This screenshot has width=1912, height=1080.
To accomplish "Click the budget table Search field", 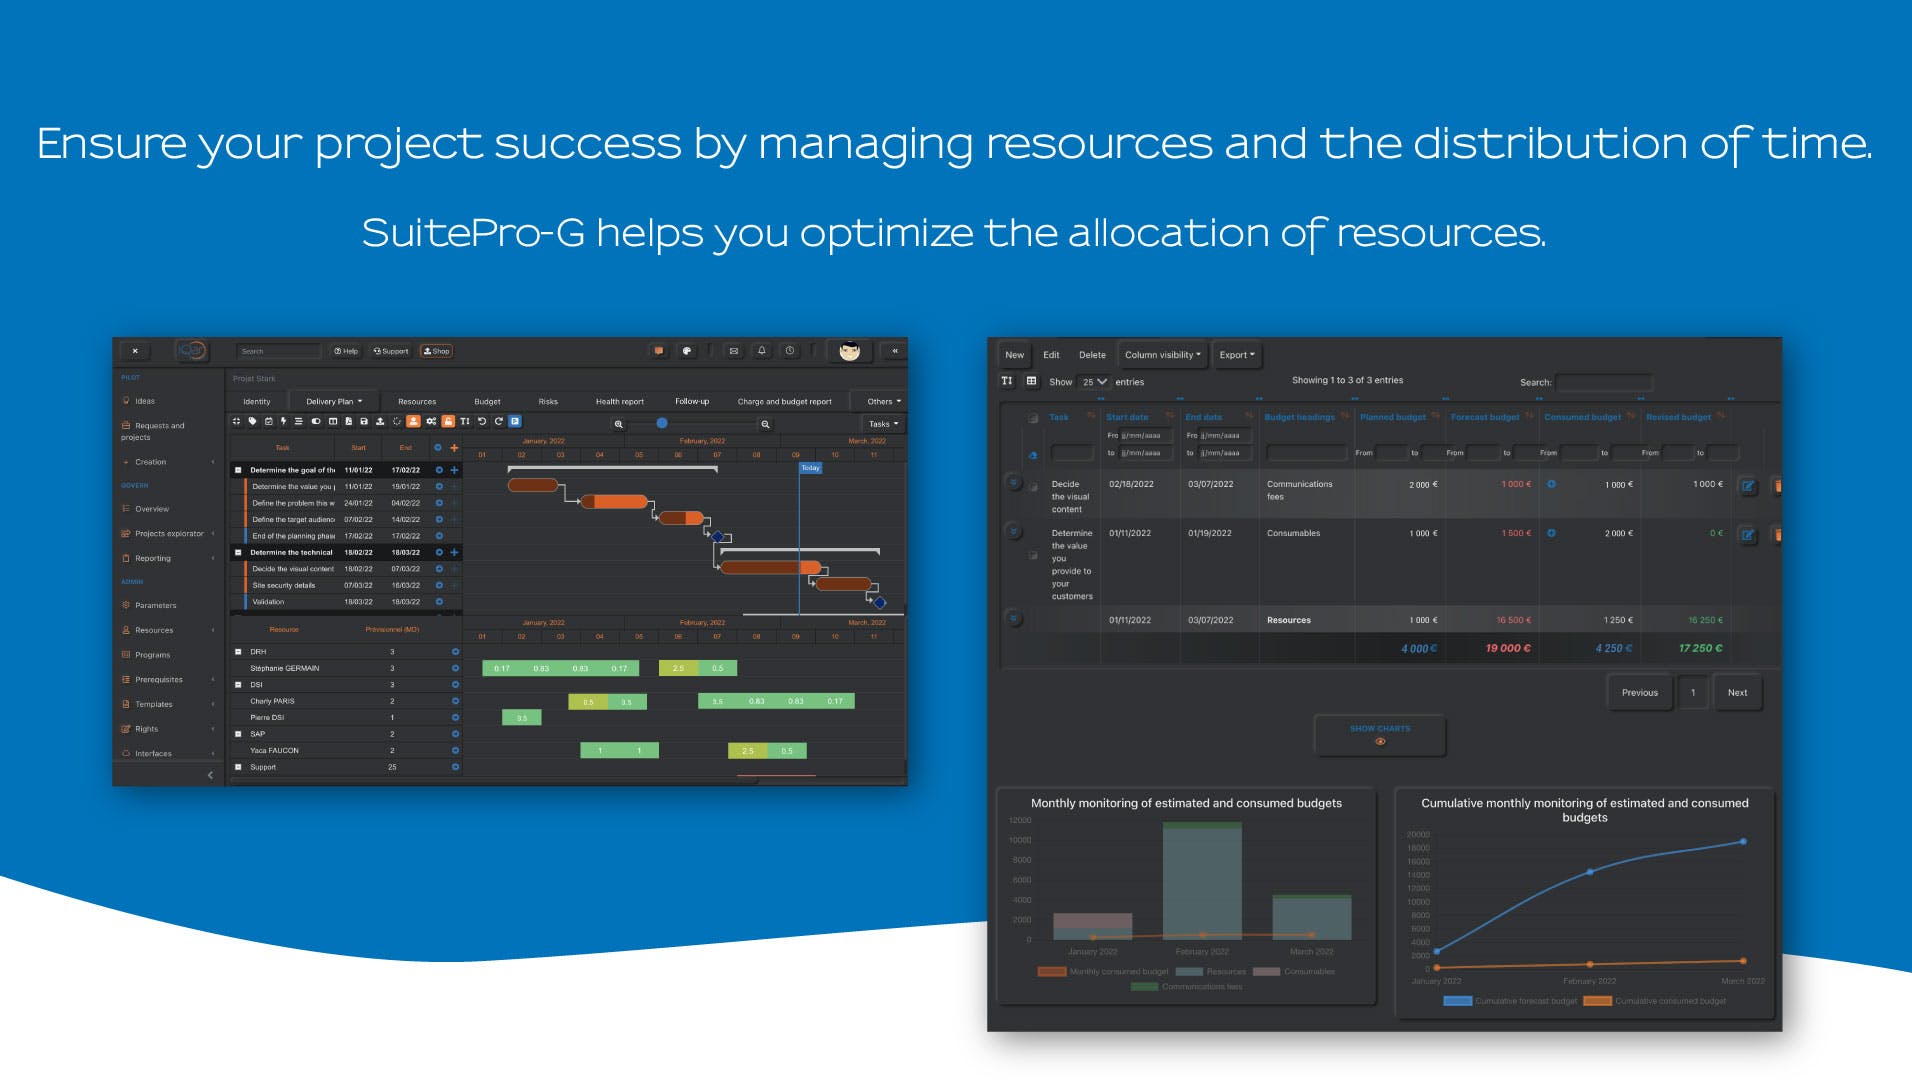I will pyautogui.click(x=1604, y=382).
